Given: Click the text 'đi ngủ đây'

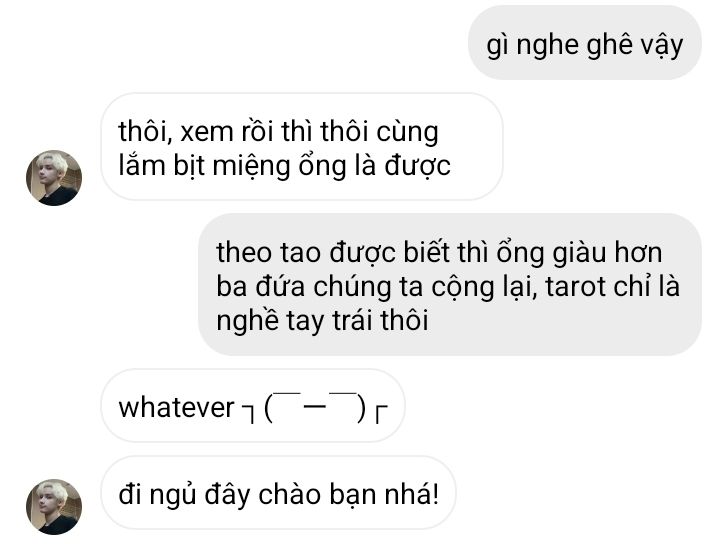Looking at the screenshot, I should [185, 495].
